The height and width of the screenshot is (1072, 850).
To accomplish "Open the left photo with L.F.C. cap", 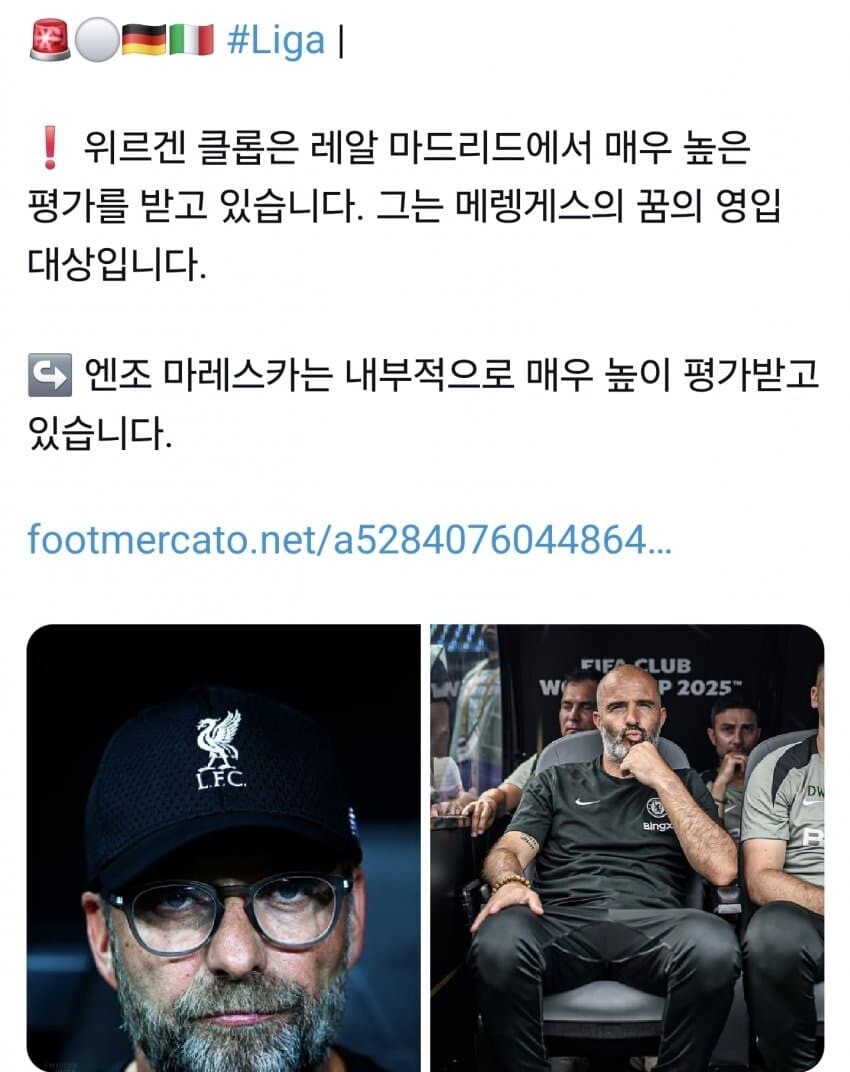I will pos(224,848).
